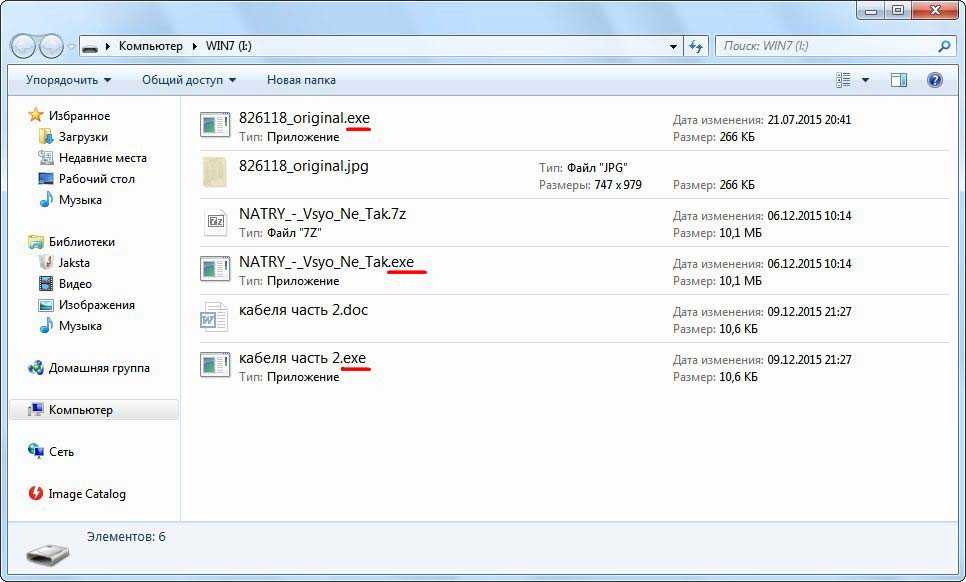This screenshot has height=582, width=966.
Task: Click the Видео filmstrip icon
Action: click(46, 283)
